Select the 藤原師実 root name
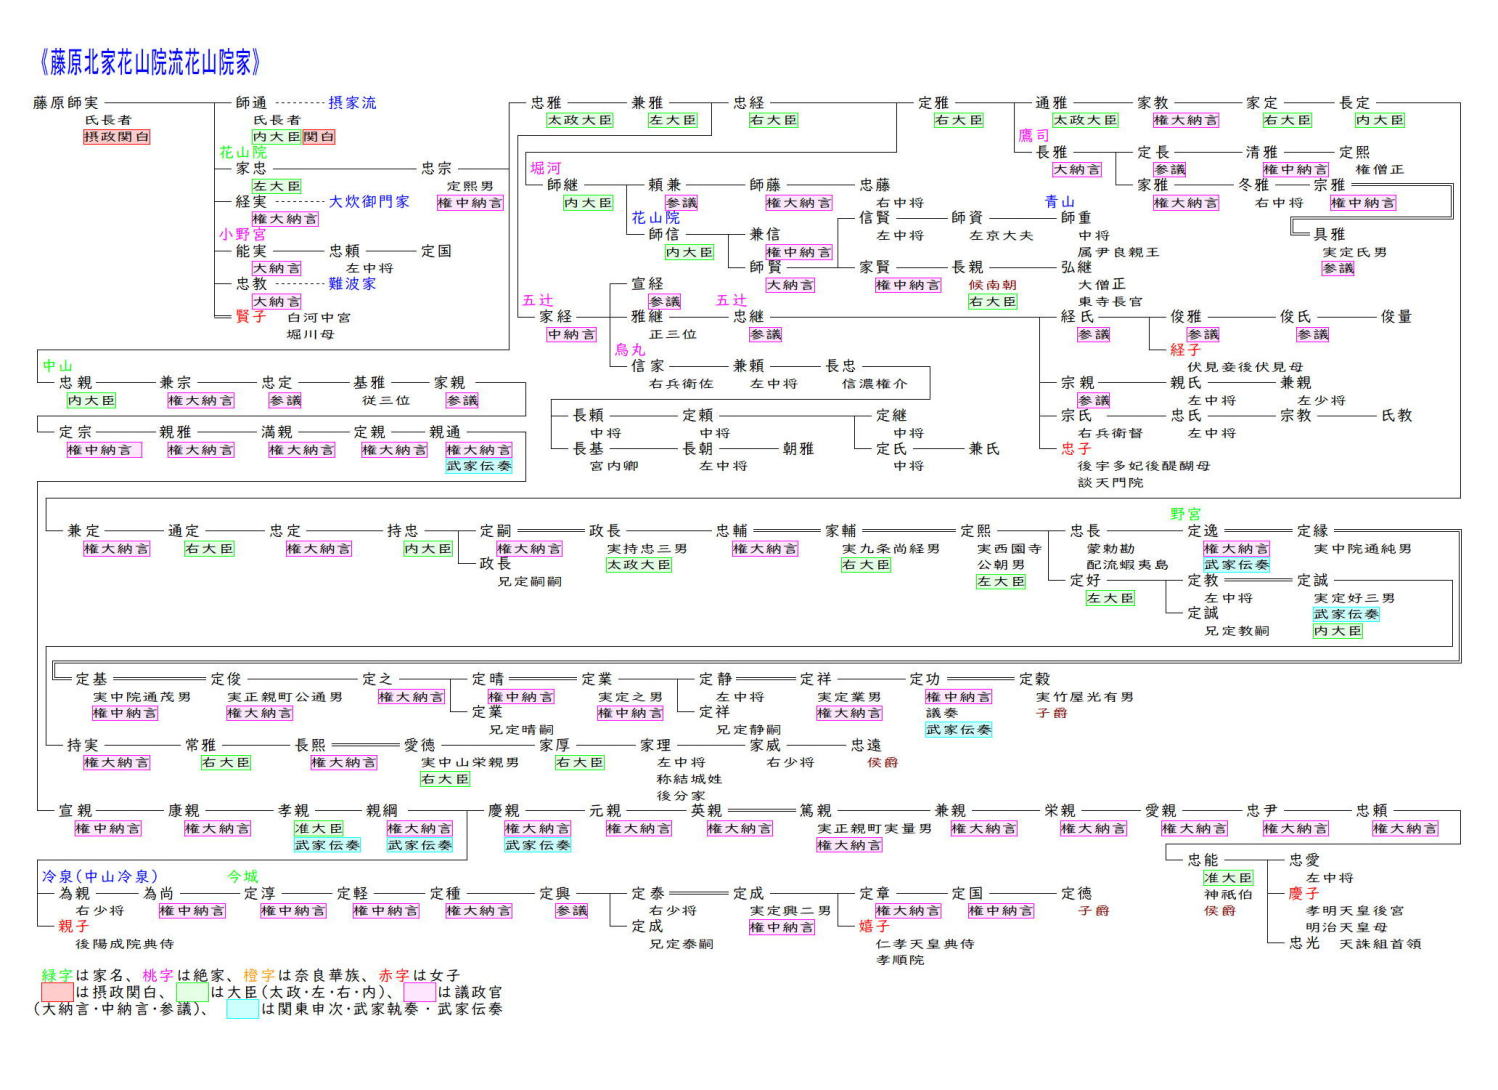 point(66,103)
